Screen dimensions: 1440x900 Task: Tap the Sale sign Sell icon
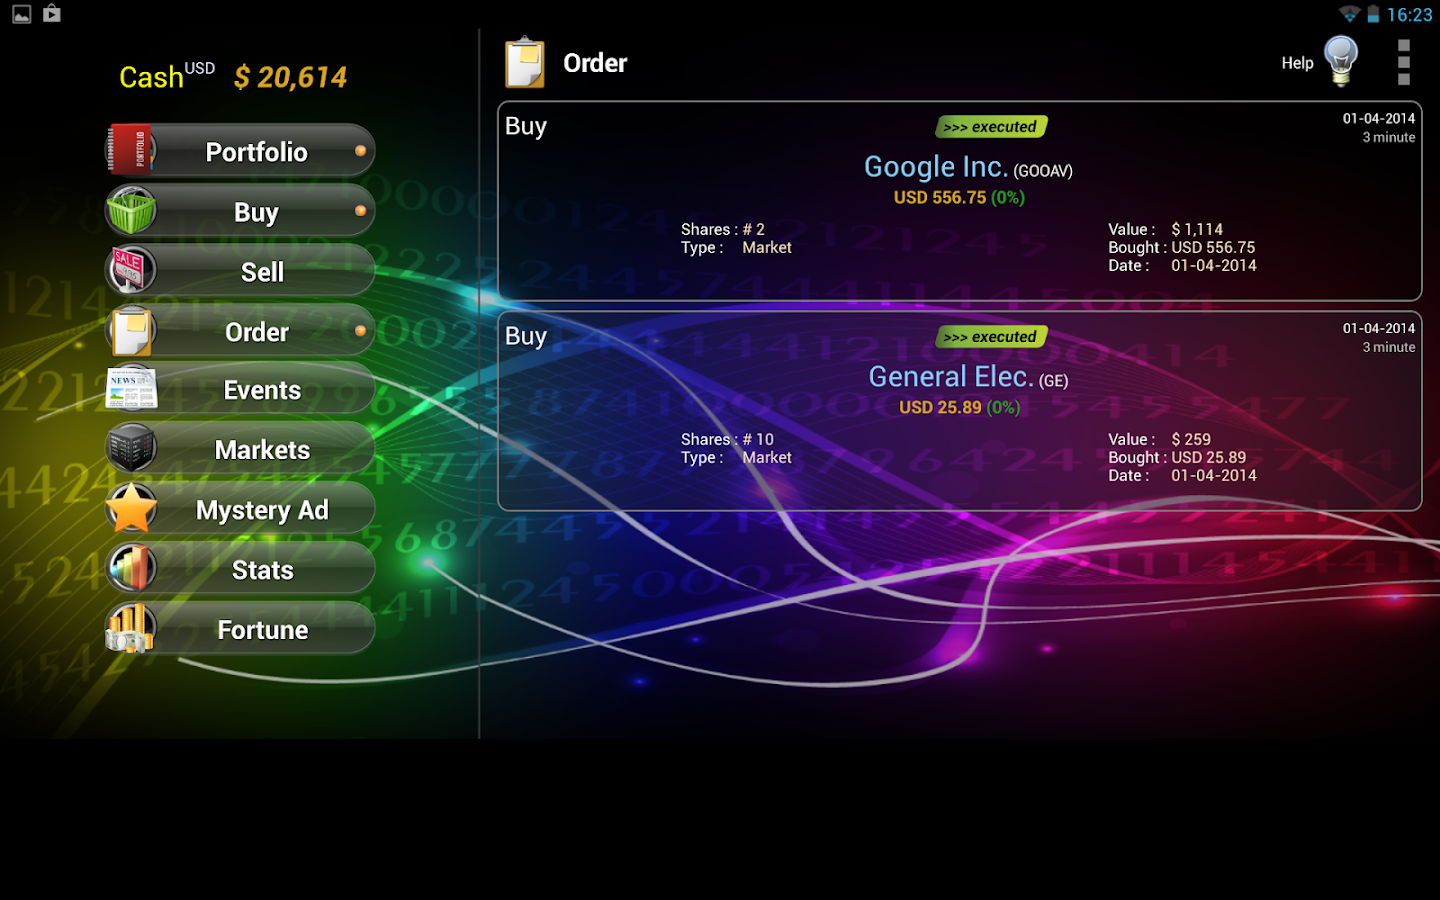(x=131, y=270)
